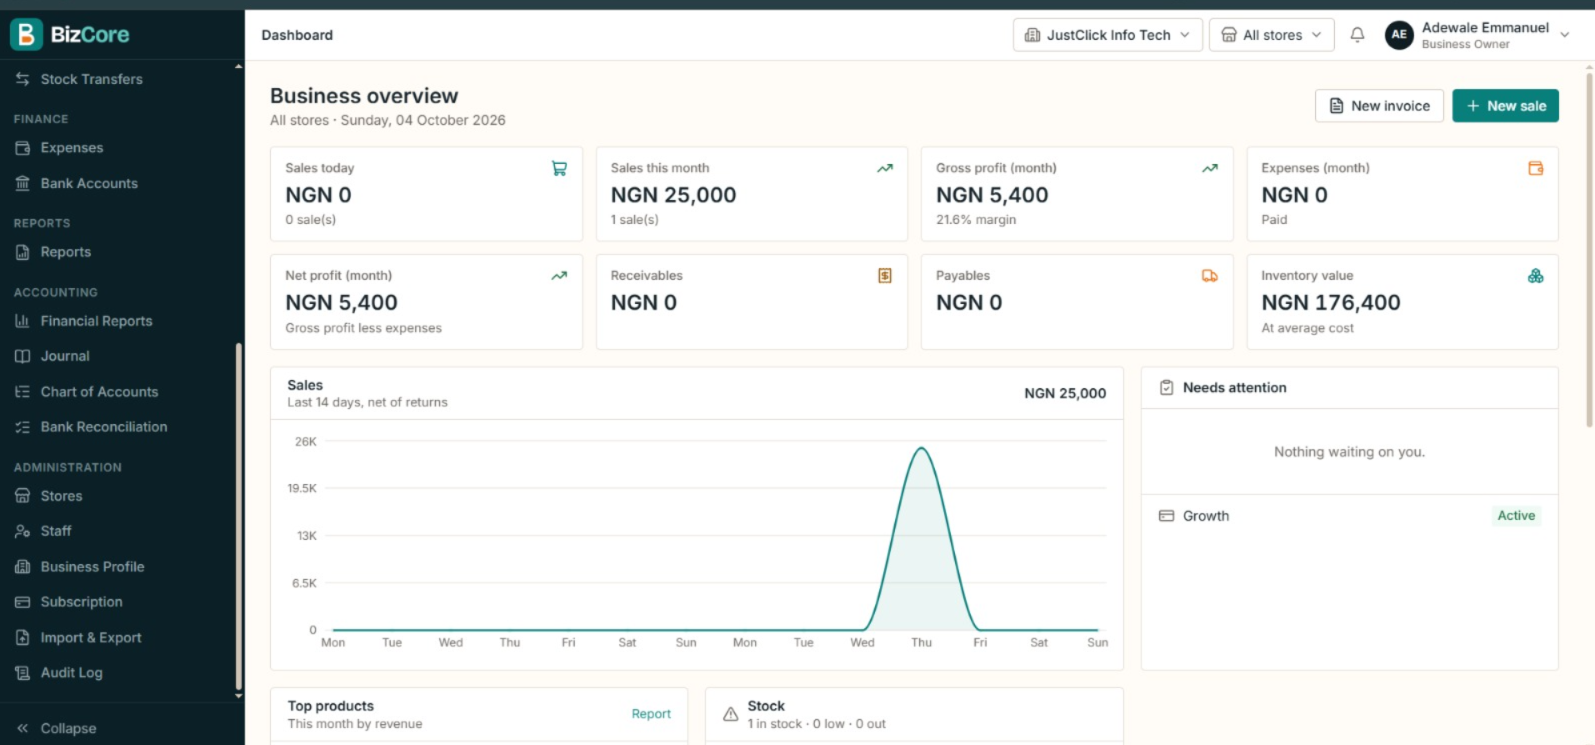Click the Payables truck icon

tap(1210, 276)
